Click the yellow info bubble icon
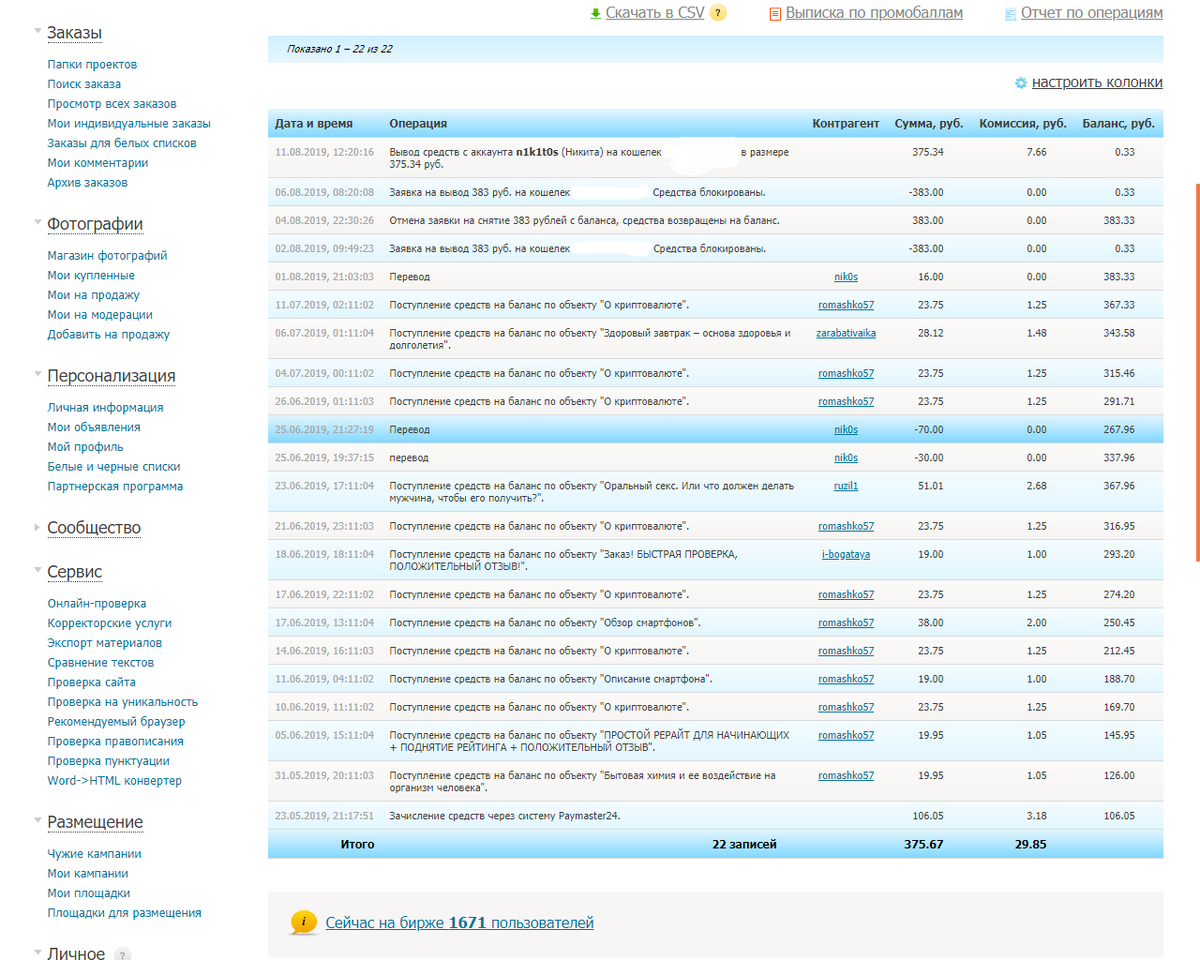 [304, 922]
